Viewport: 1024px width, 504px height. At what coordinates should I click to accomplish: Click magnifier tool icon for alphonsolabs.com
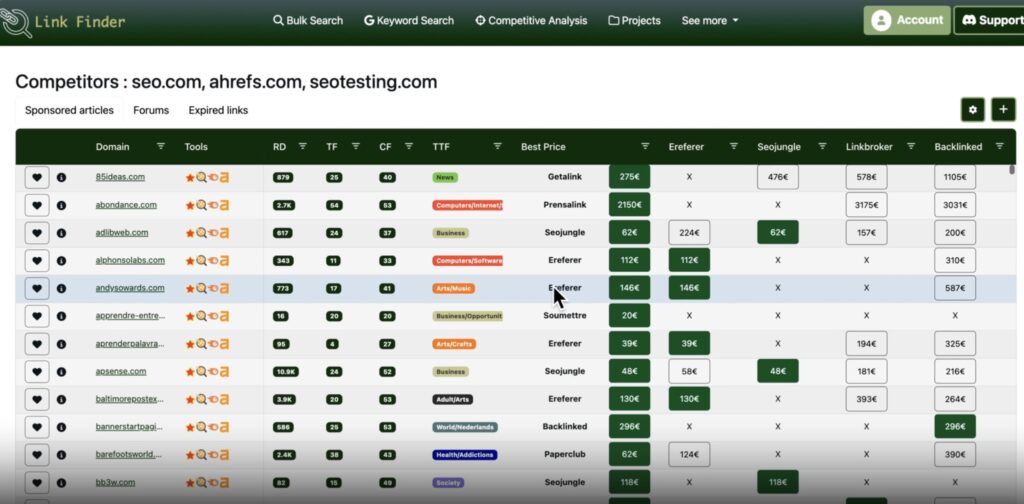coord(201,260)
